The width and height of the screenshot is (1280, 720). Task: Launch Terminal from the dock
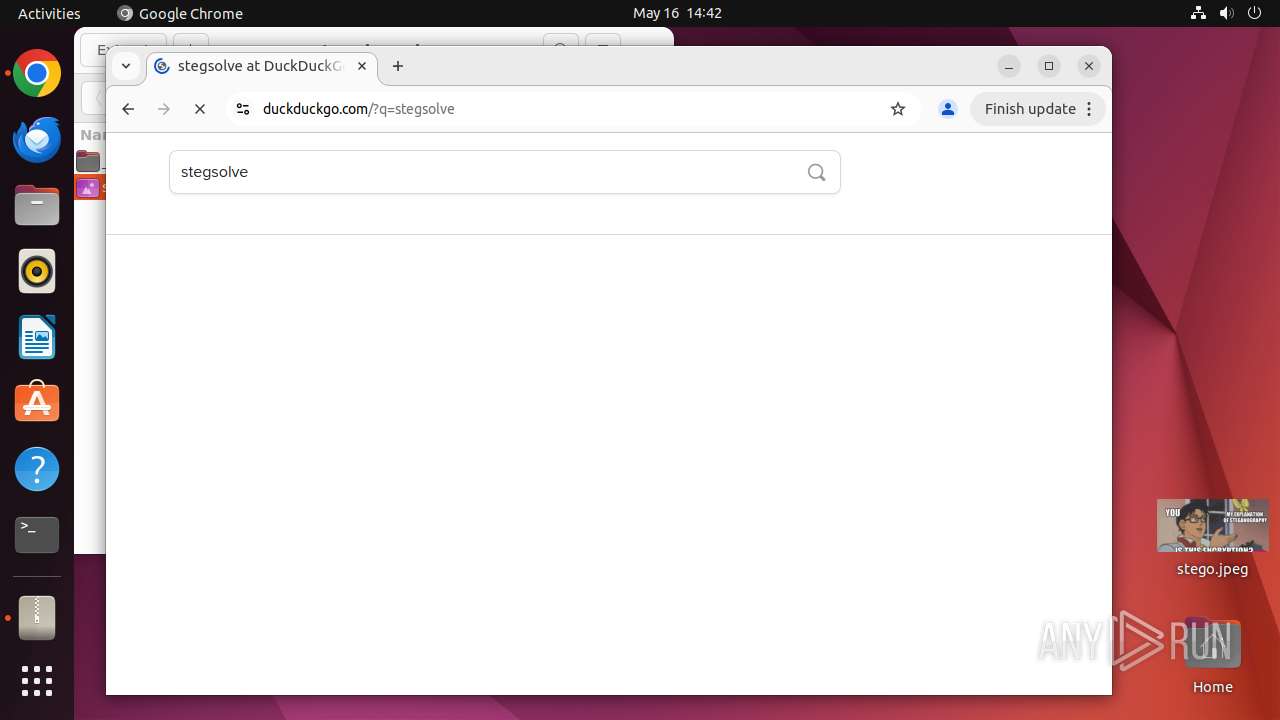click(x=37, y=535)
